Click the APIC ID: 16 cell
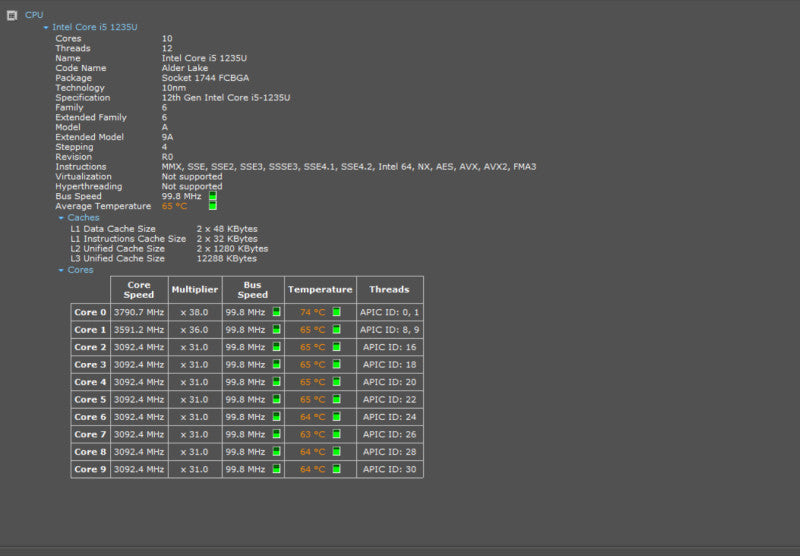Screen dimensions: 800x556 (x=389, y=347)
